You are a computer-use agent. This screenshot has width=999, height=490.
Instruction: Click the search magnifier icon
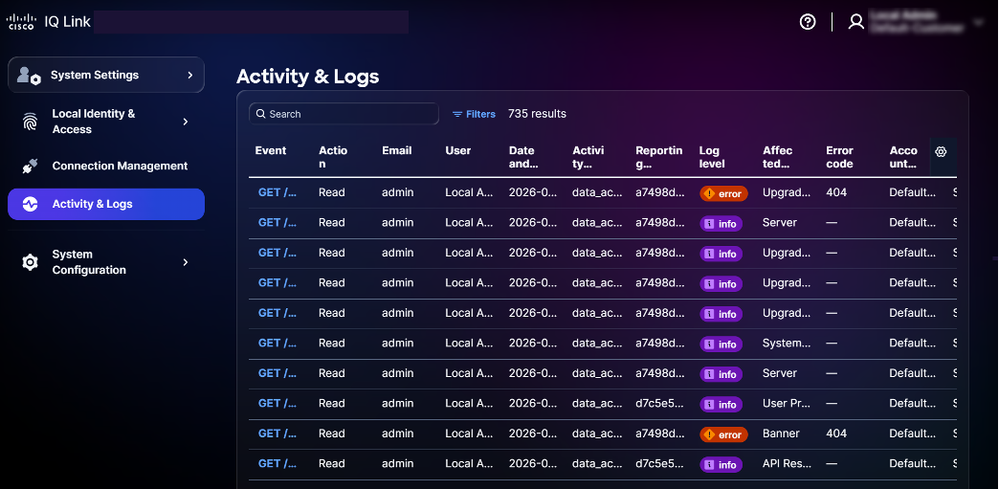coord(261,114)
